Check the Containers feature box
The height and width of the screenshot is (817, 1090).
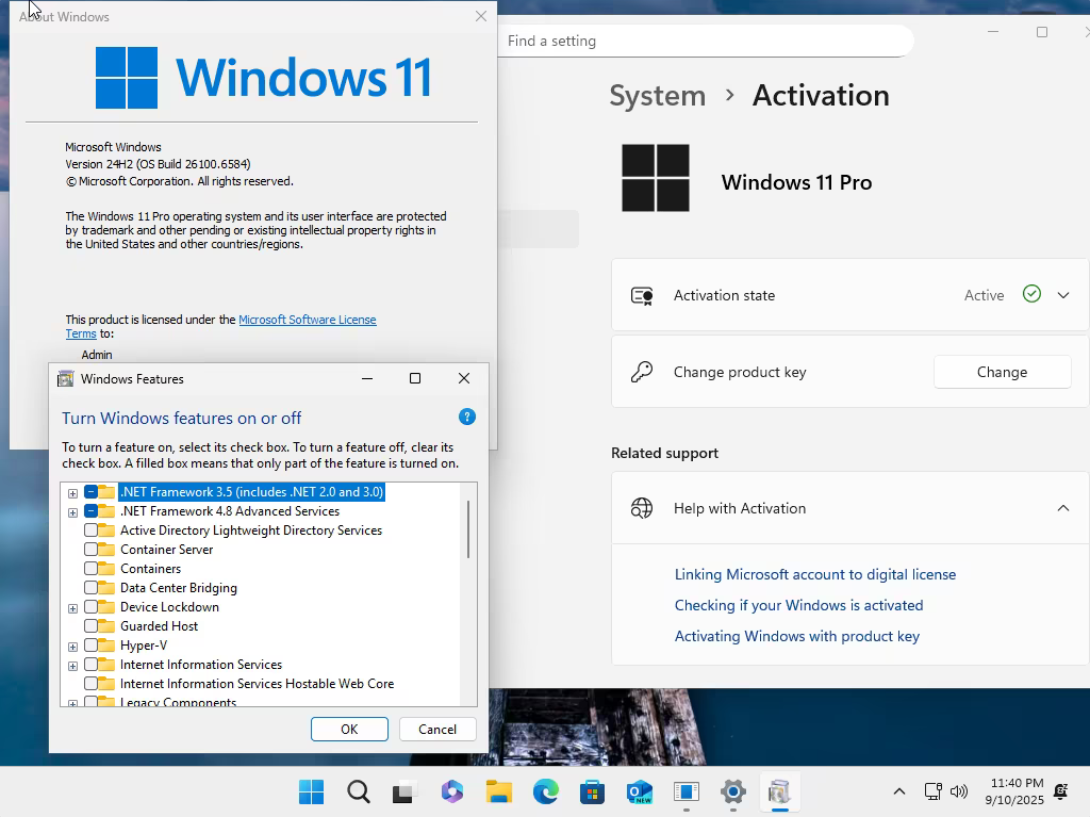[90, 569]
